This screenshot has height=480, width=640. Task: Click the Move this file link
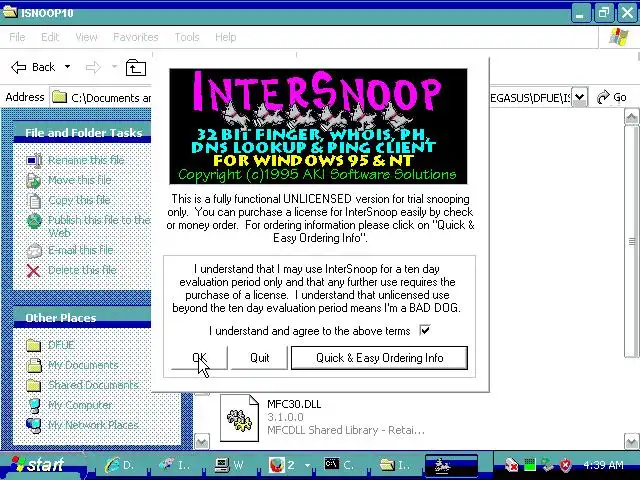pyautogui.click(x=80, y=180)
